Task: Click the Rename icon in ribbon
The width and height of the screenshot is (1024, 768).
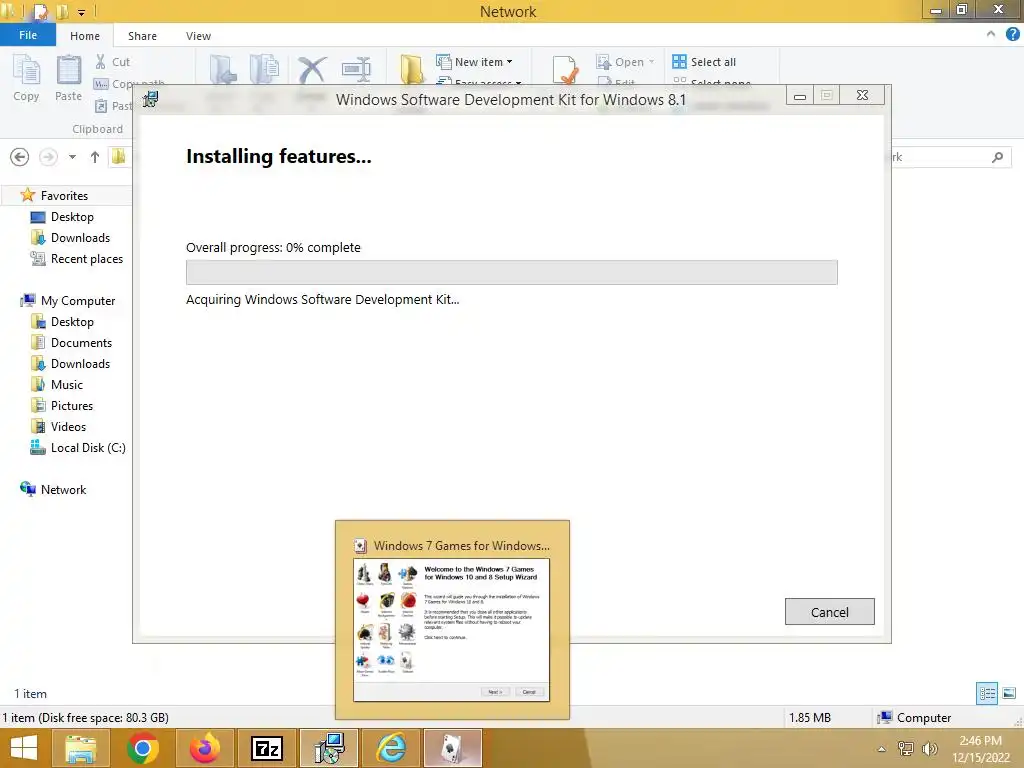Action: pyautogui.click(x=356, y=70)
